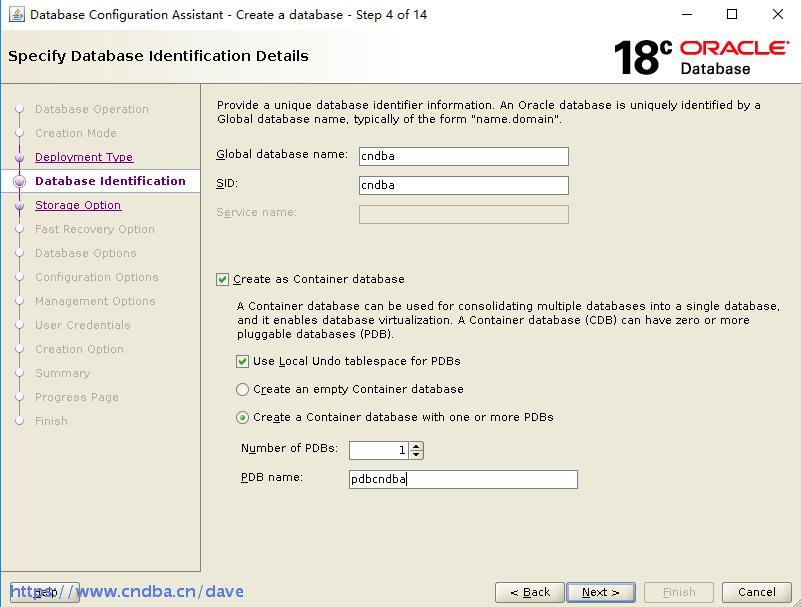Open Help for this wizard
The height and width of the screenshot is (607, 801).
click(45, 592)
